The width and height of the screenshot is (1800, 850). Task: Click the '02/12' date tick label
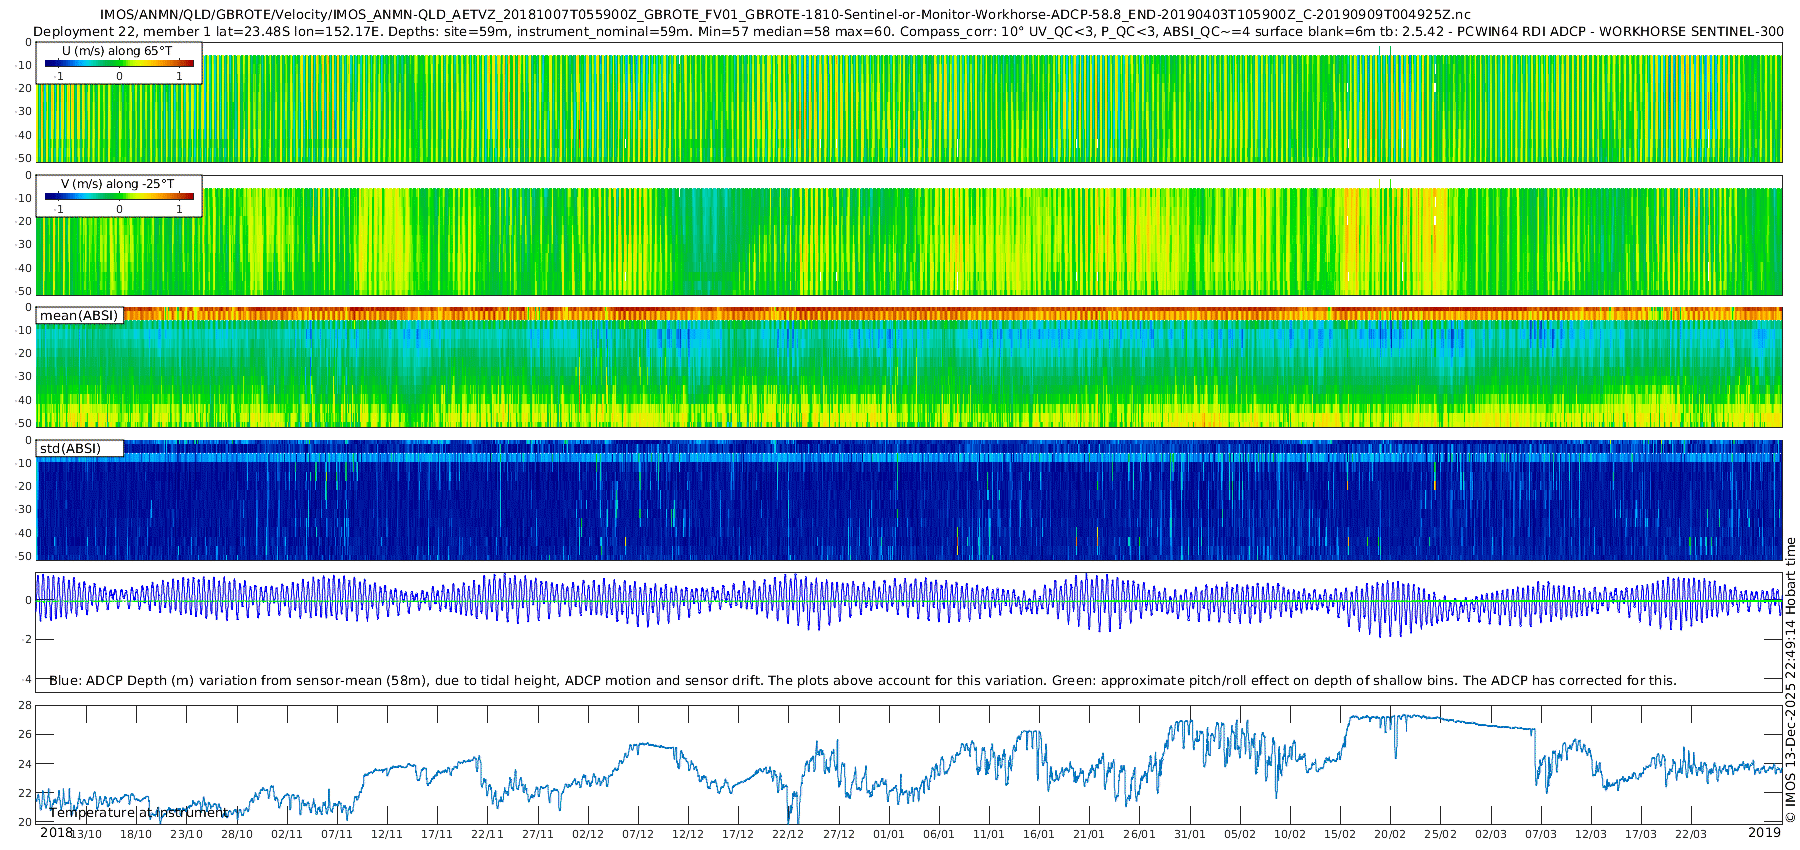(x=588, y=834)
